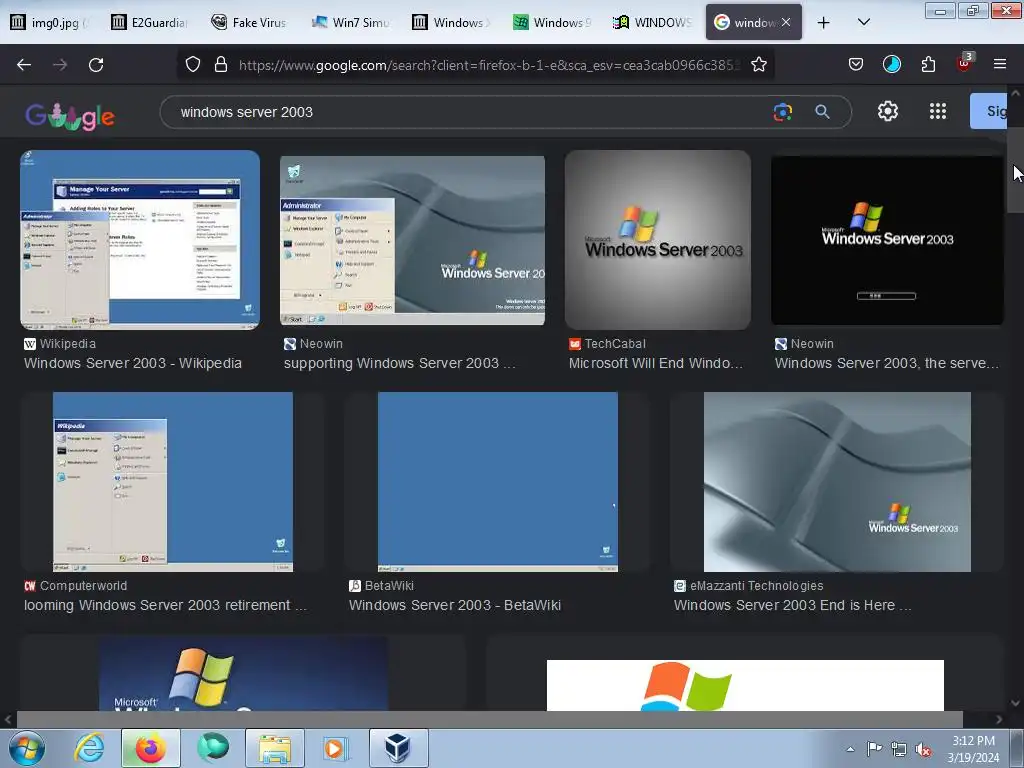Open the VirtualBox cube taskbar icon
Viewport: 1024px width, 768px height.
[398, 748]
